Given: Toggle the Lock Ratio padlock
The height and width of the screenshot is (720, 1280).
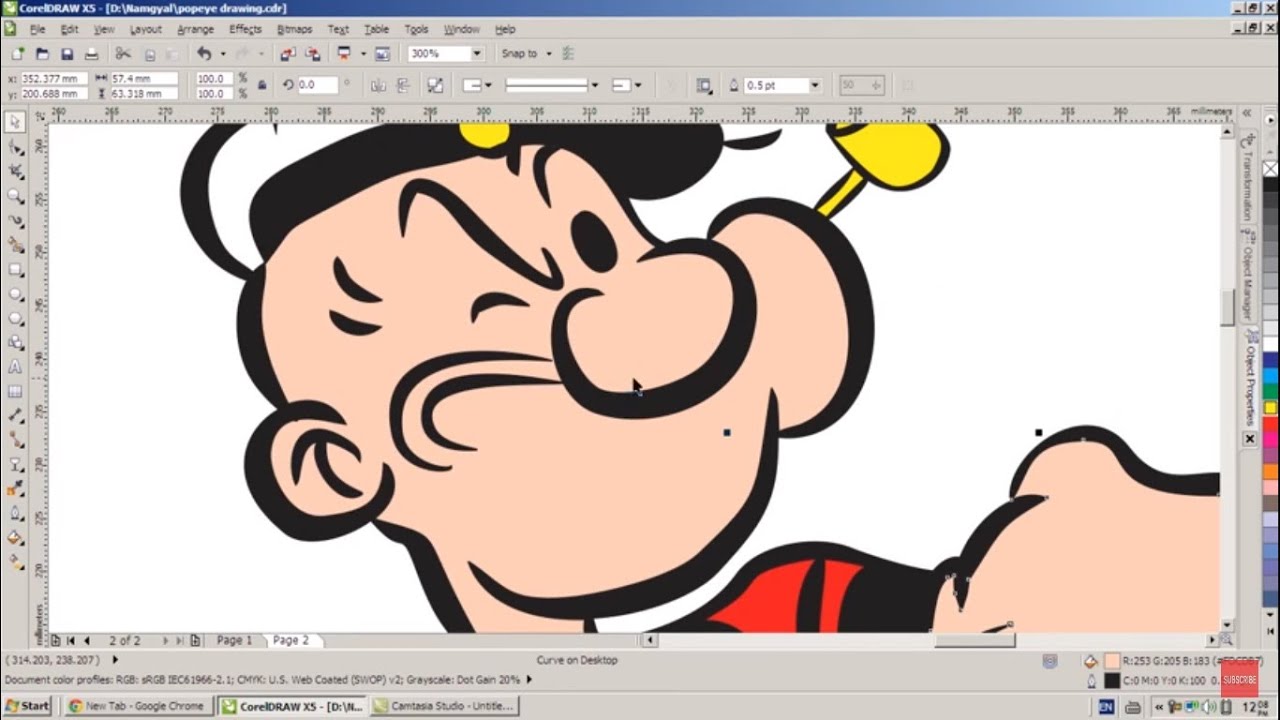Looking at the screenshot, I should [263, 86].
